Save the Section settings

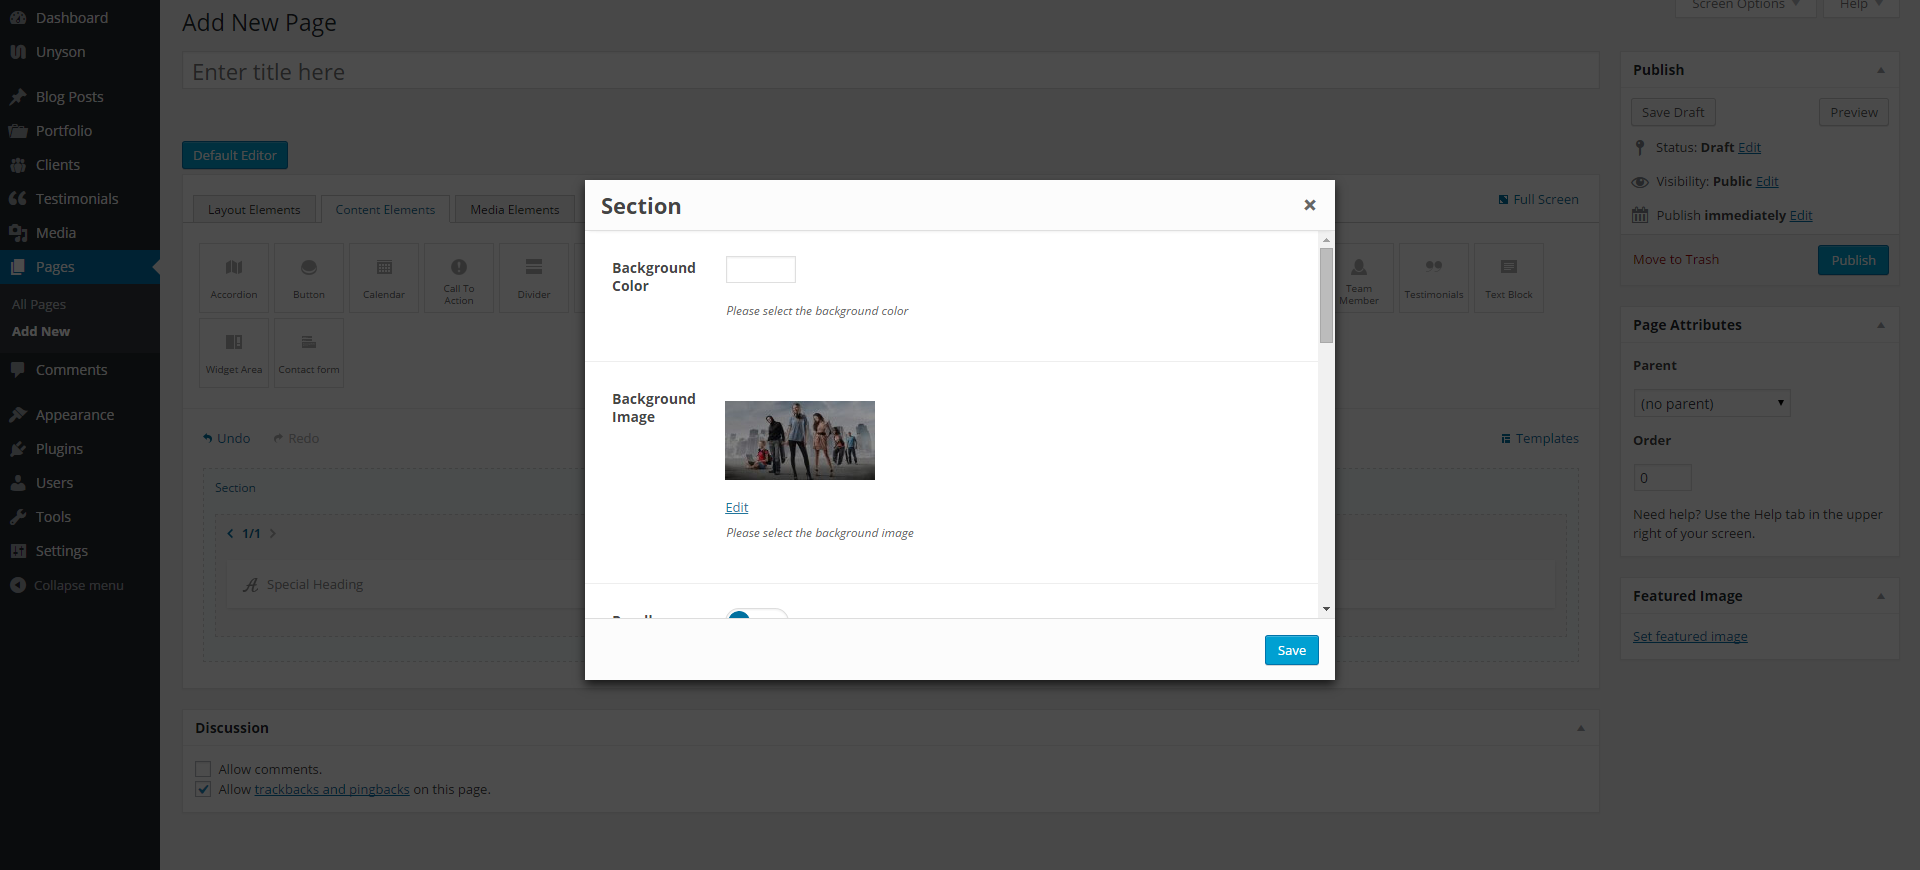click(1292, 650)
